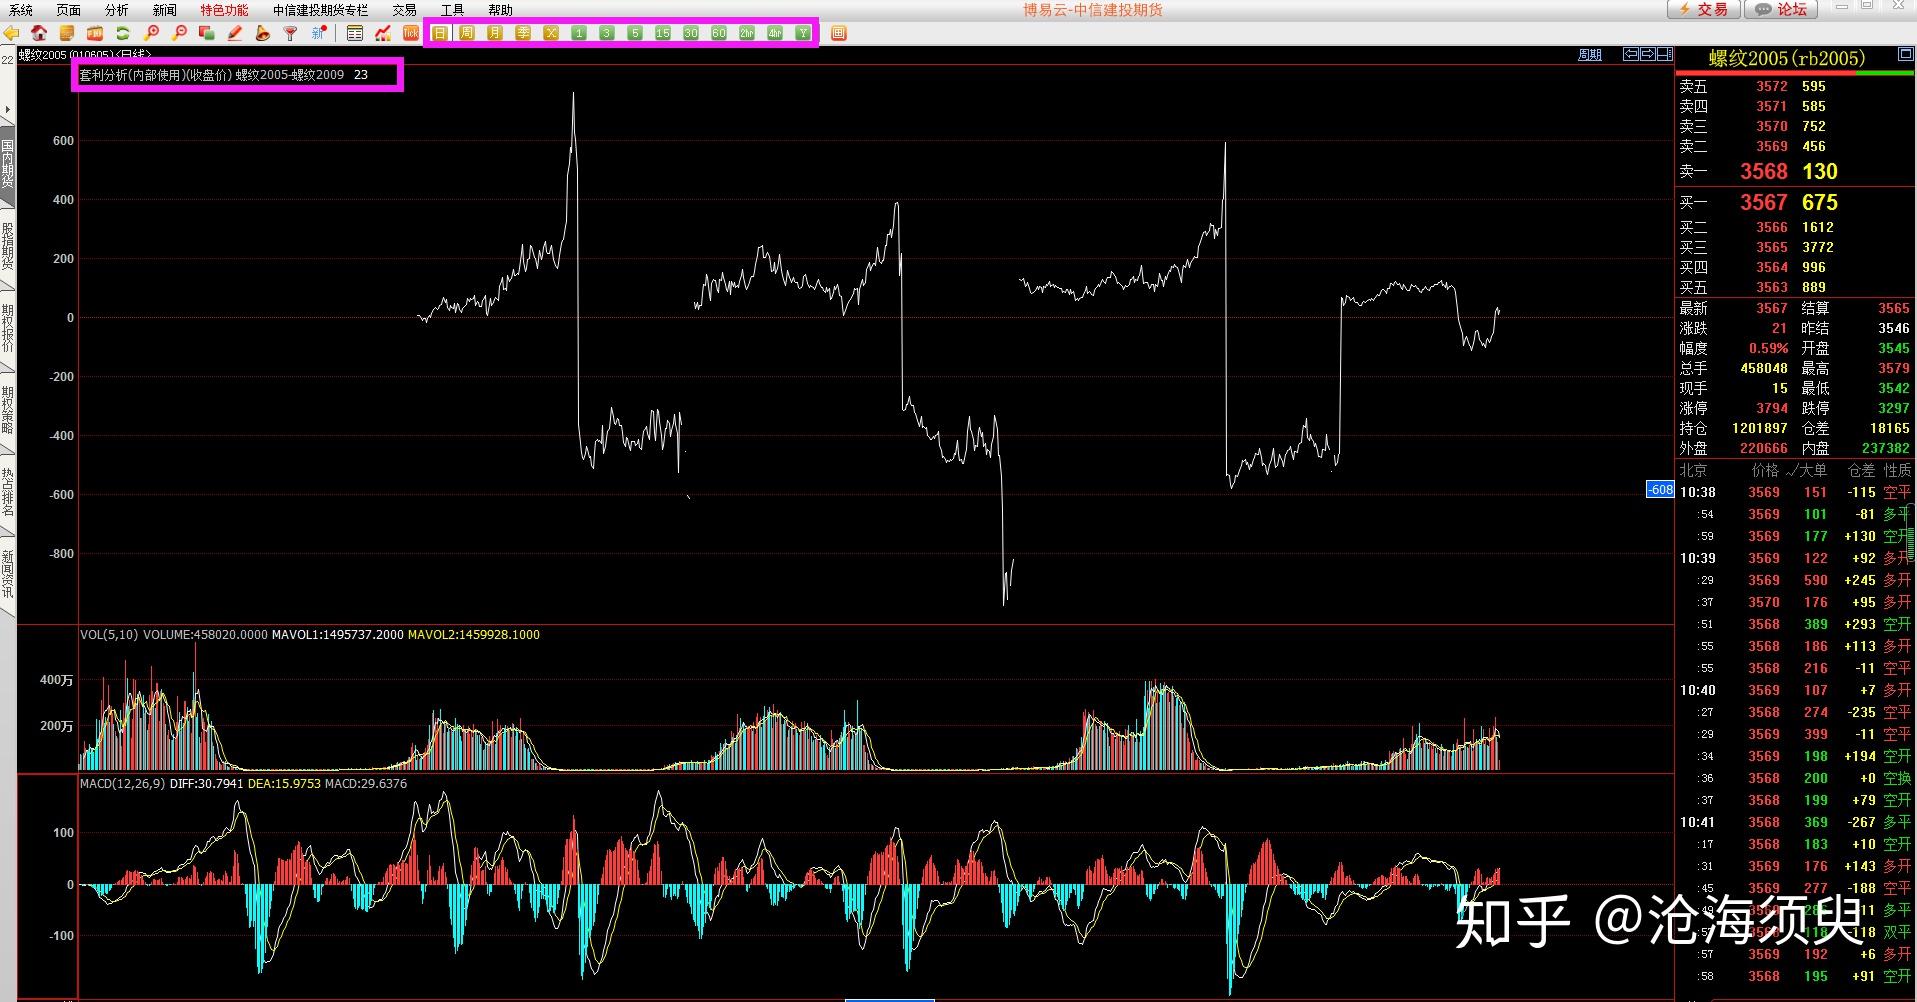Expand the left sidebar arrow

pyautogui.click(x=7, y=109)
